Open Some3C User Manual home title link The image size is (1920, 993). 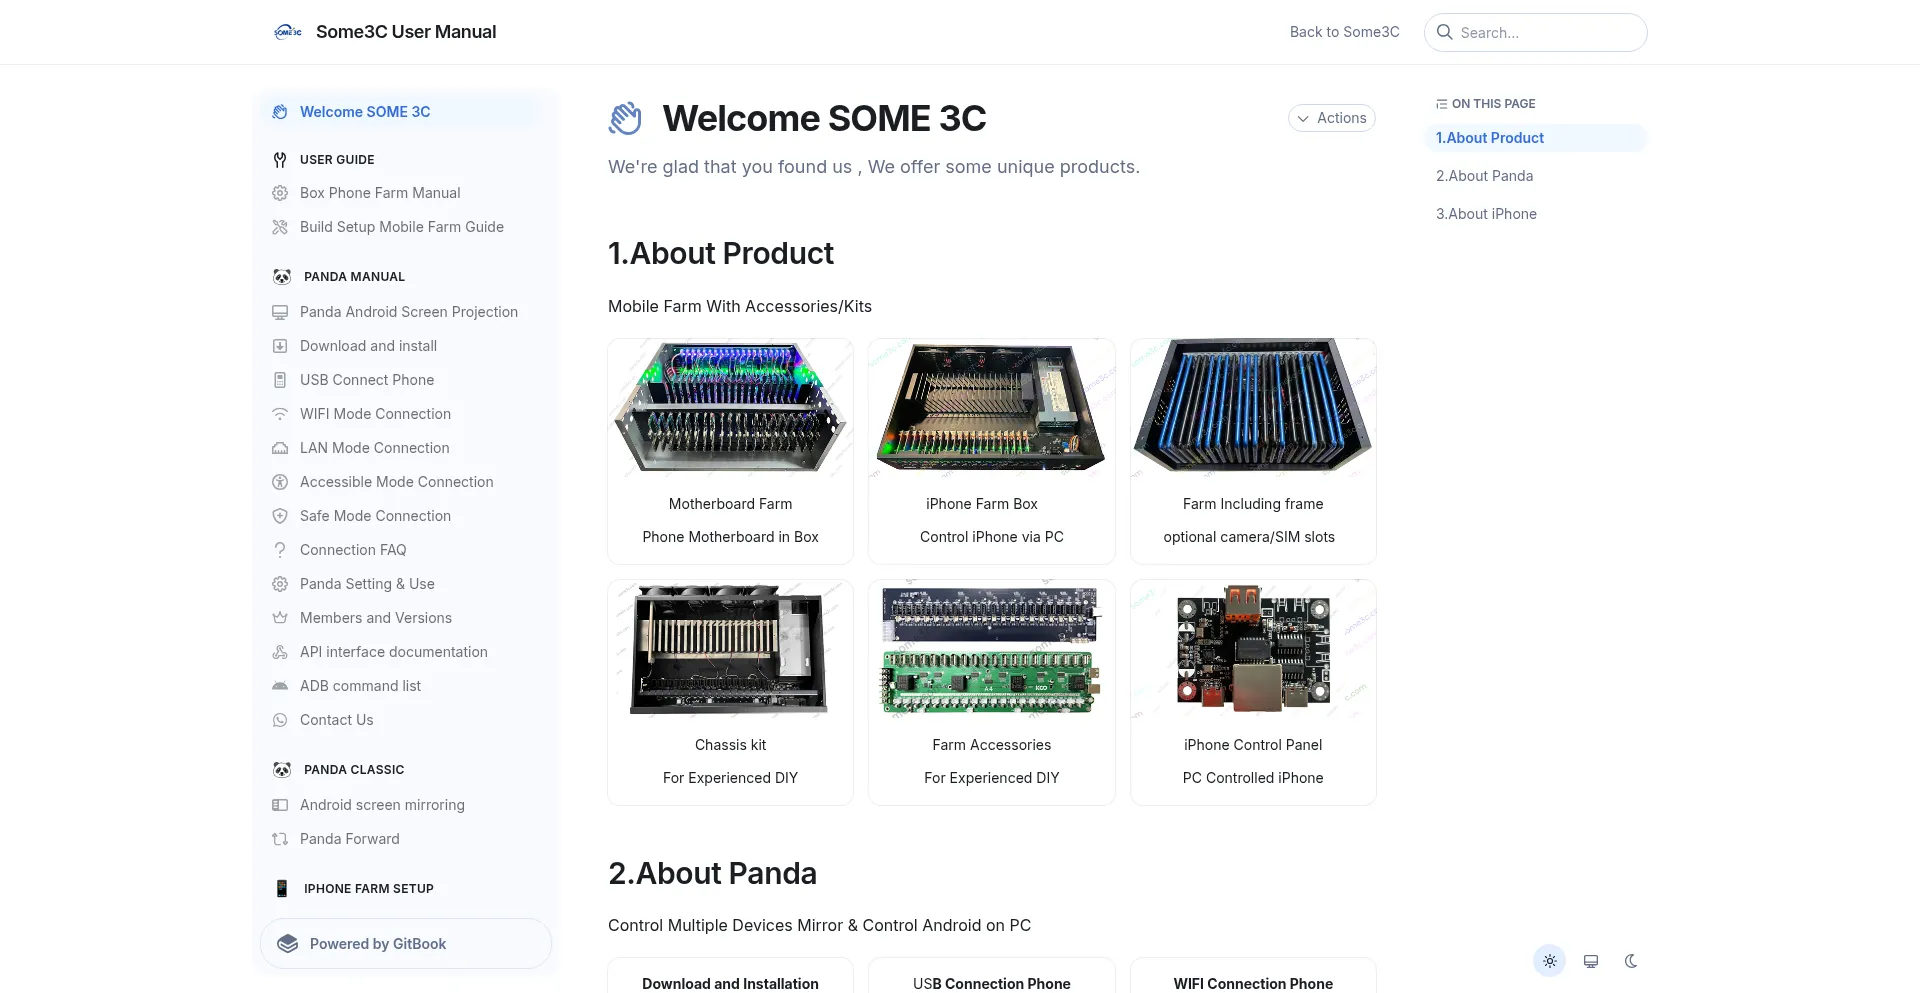pos(406,32)
